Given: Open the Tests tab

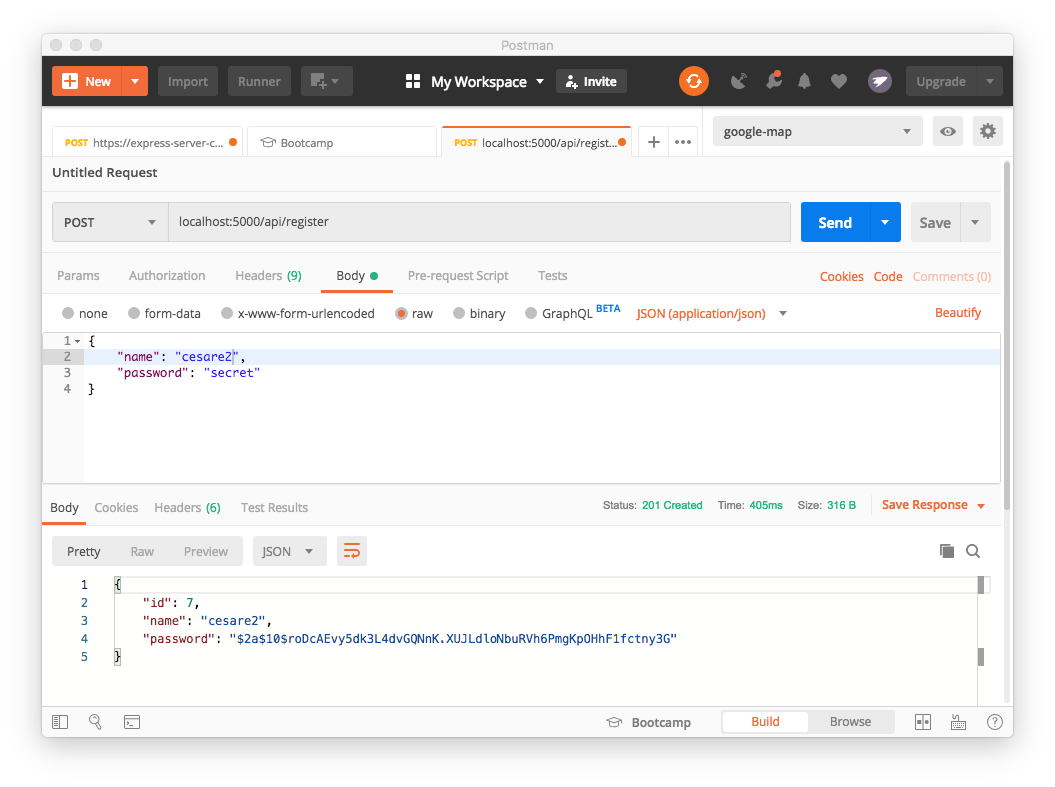Looking at the screenshot, I should click(x=552, y=276).
